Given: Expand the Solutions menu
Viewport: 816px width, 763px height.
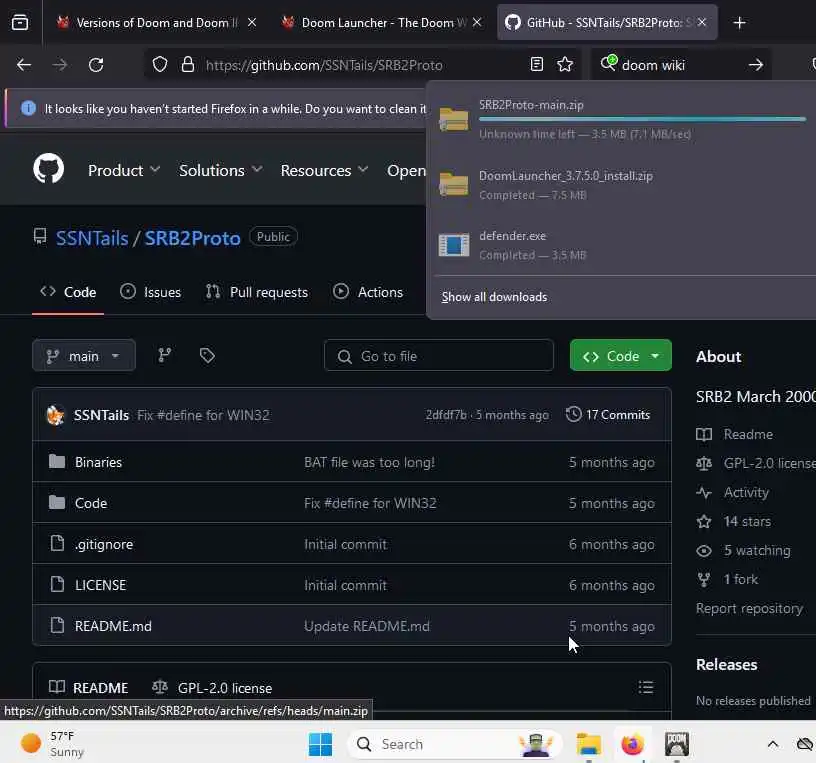Looking at the screenshot, I should pyautogui.click(x=221, y=170).
